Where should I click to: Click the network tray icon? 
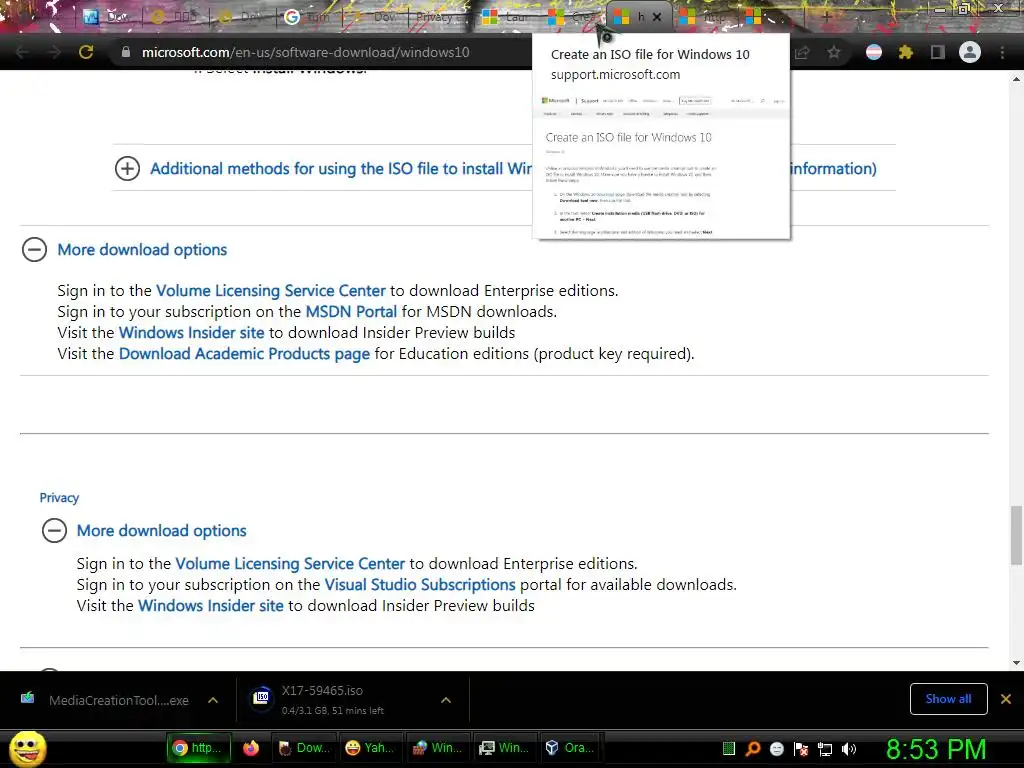coord(825,748)
